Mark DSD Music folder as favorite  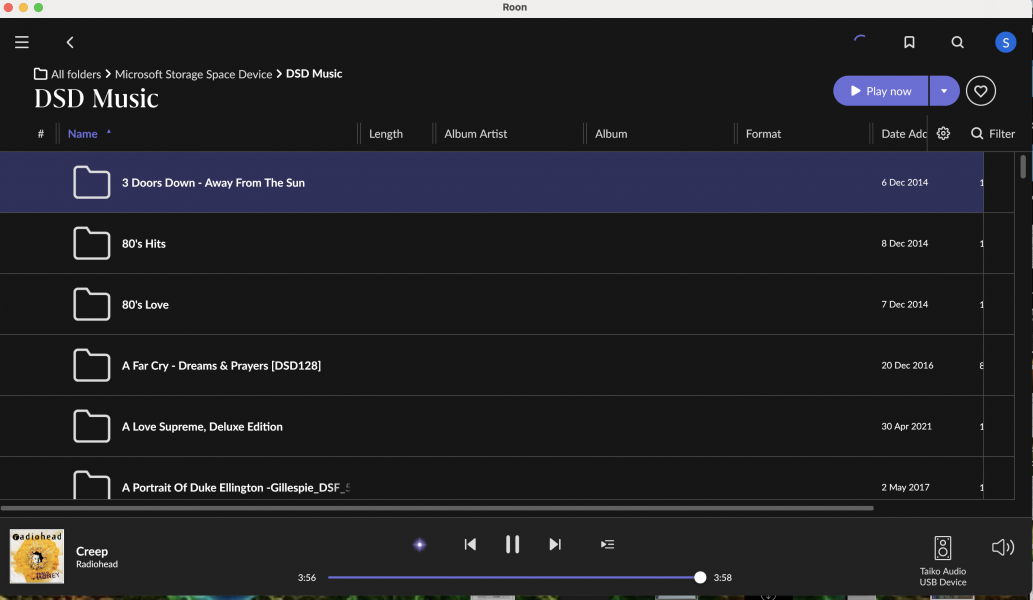pyautogui.click(x=980, y=91)
